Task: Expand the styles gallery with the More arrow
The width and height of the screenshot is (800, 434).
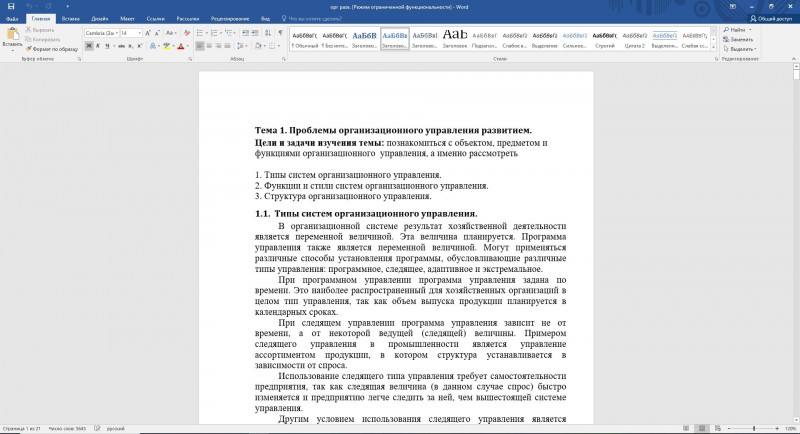Action: (x=714, y=47)
